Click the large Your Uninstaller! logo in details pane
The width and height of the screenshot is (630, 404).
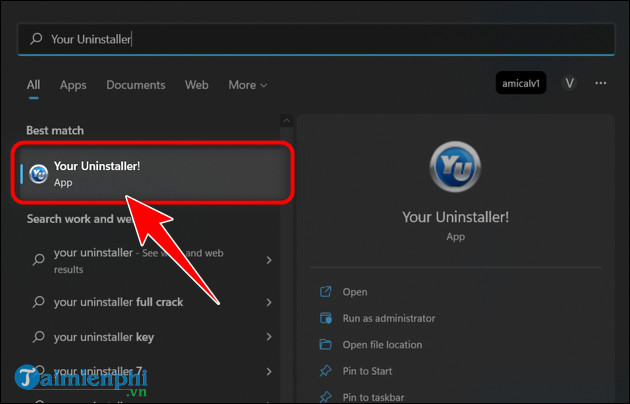(455, 166)
